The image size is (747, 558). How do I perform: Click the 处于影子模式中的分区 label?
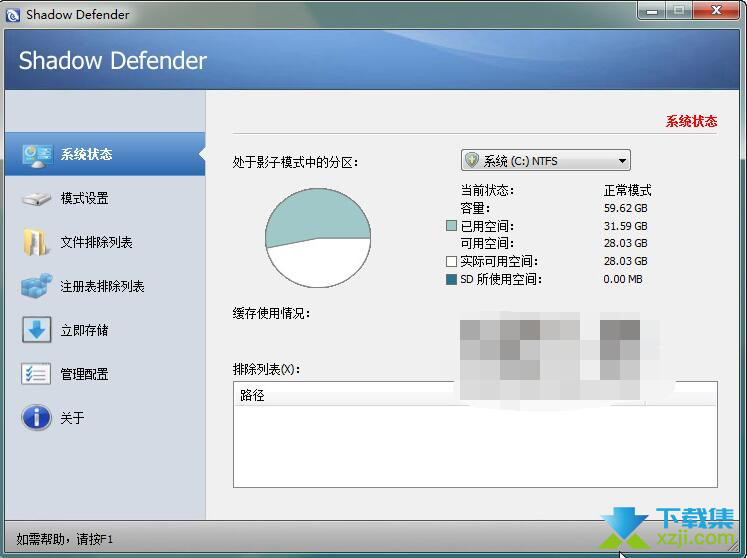pyautogui.click(x=295, y=162)
